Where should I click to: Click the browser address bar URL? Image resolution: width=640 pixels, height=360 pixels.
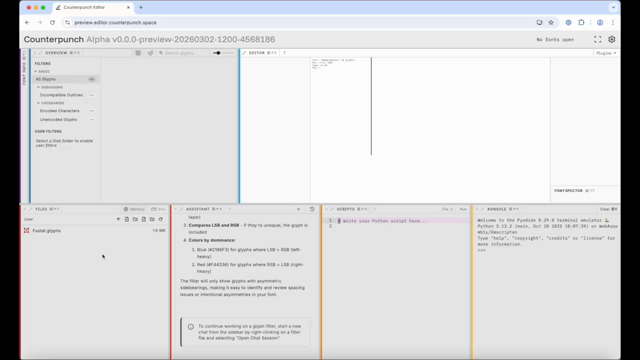click(x=116, y=22)
